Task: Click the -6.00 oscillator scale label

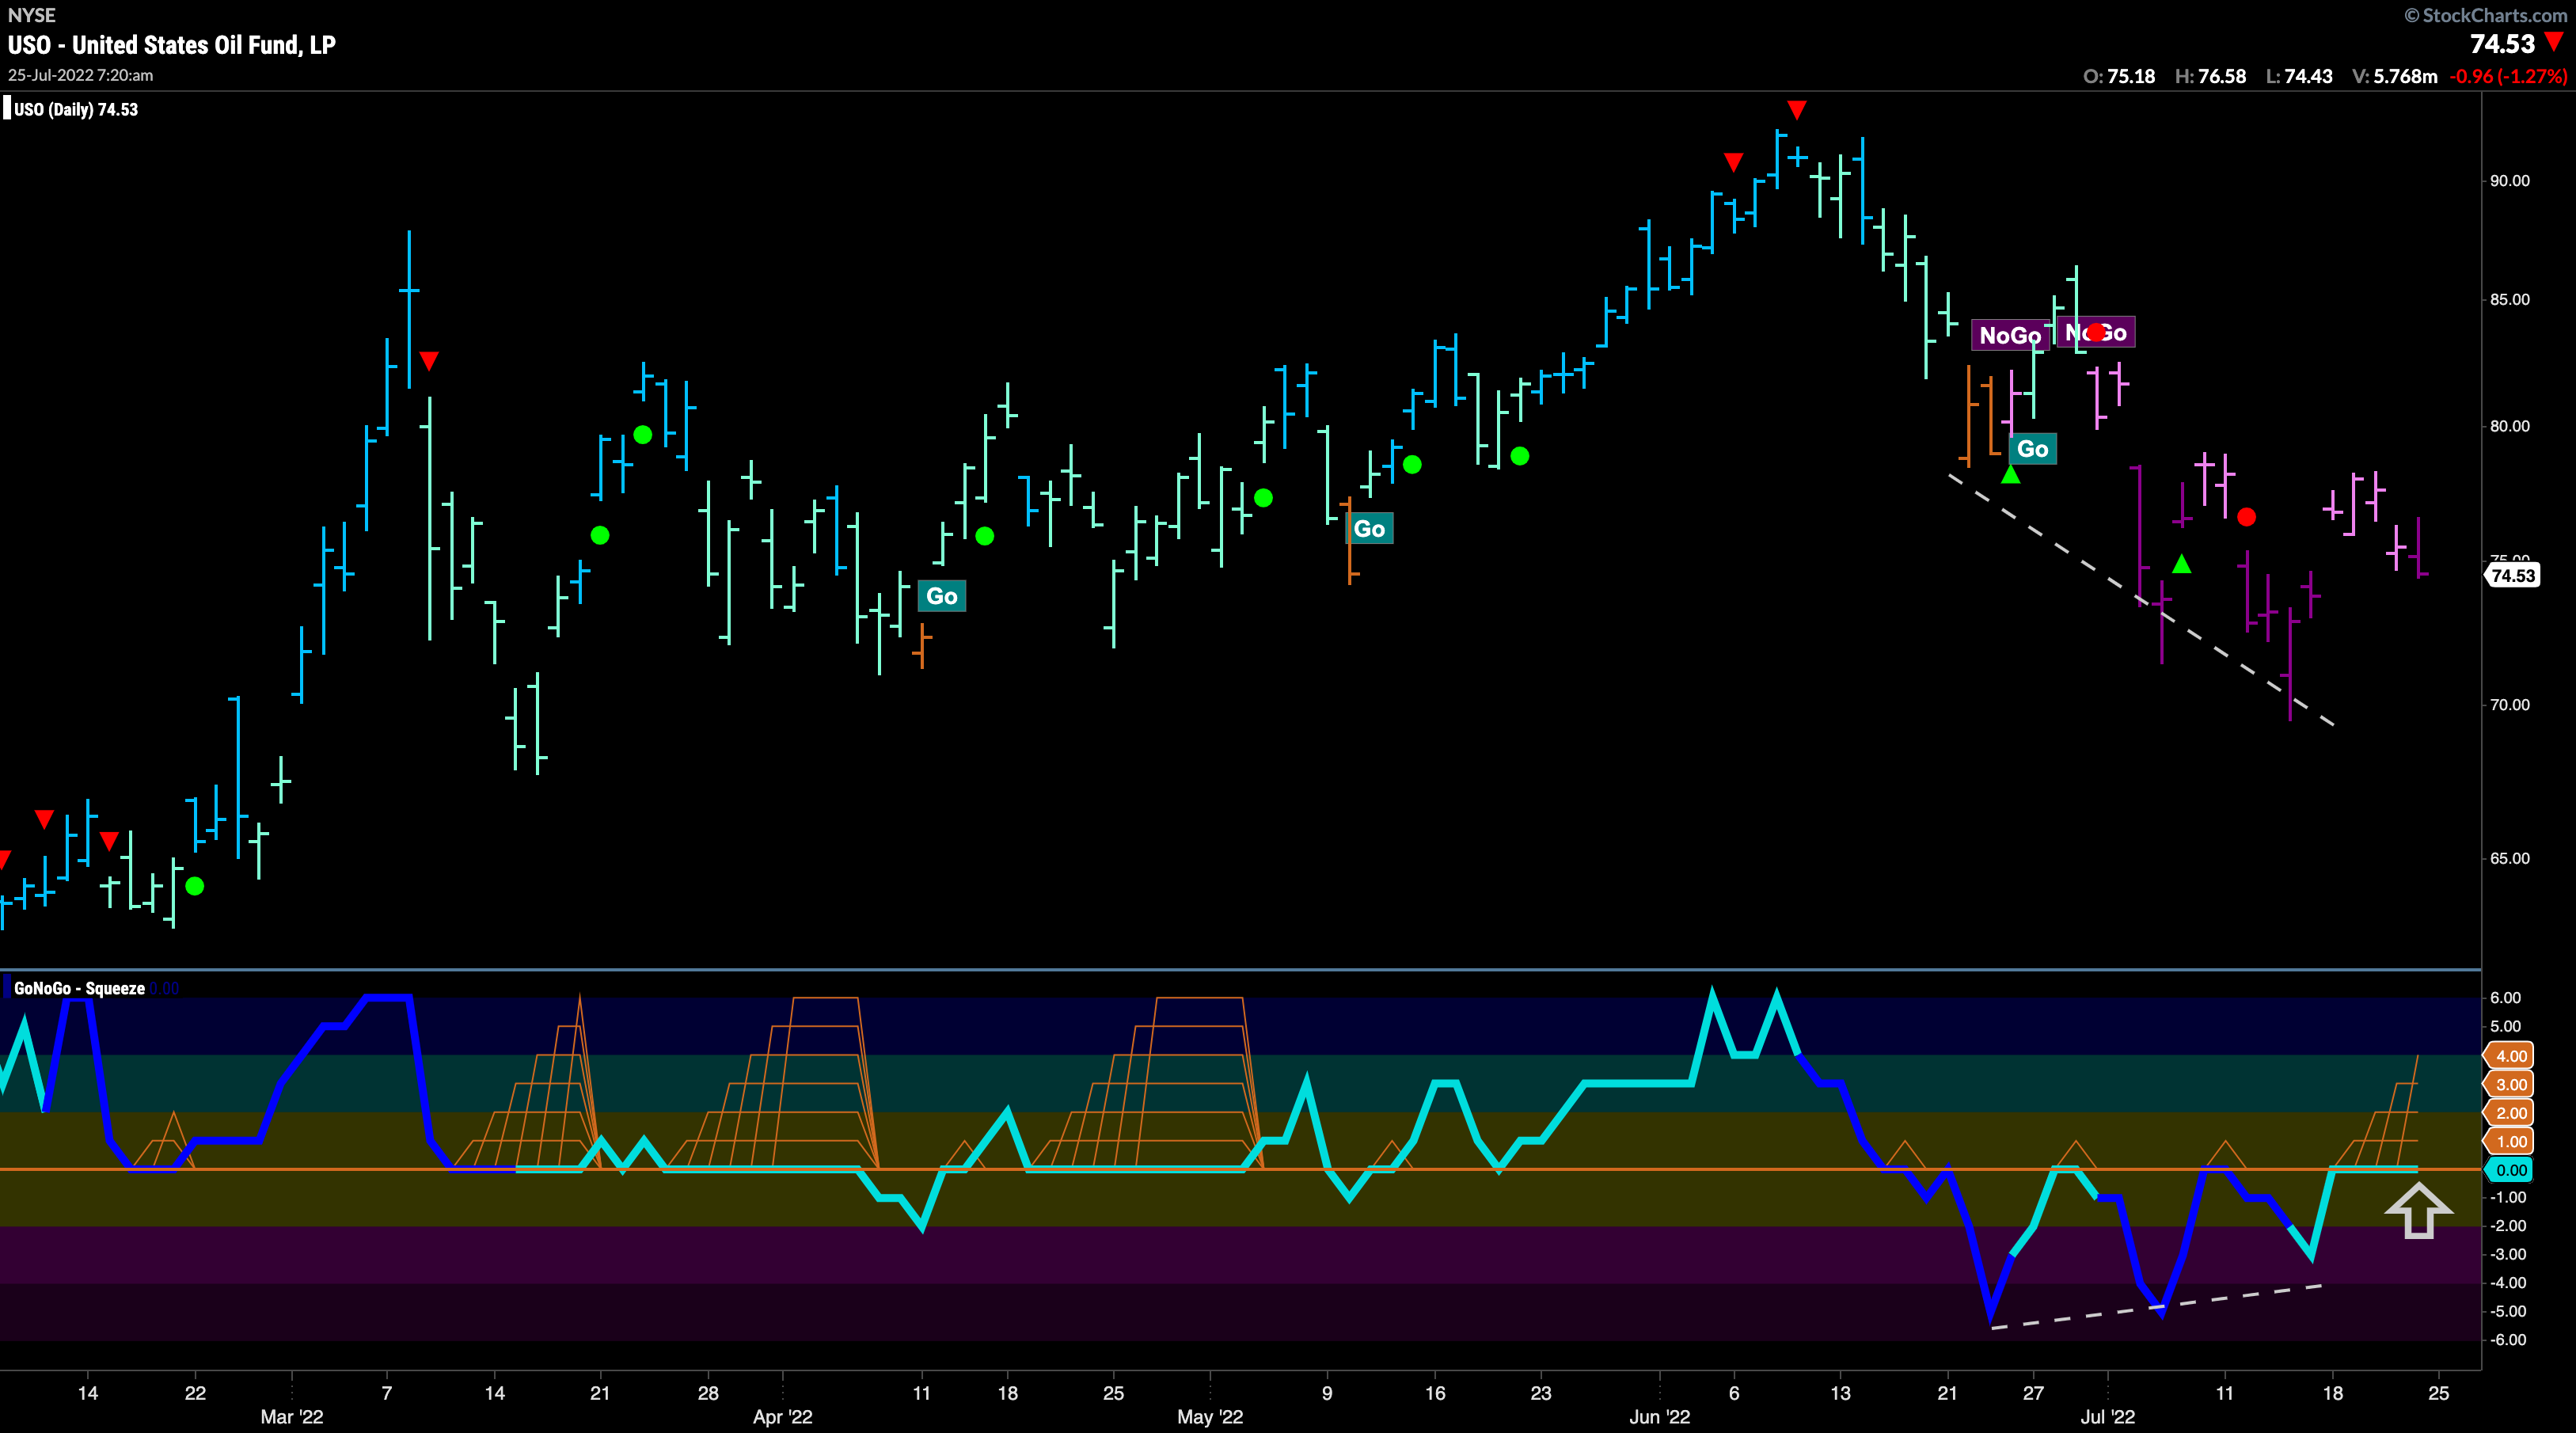Action: 2506,1340
